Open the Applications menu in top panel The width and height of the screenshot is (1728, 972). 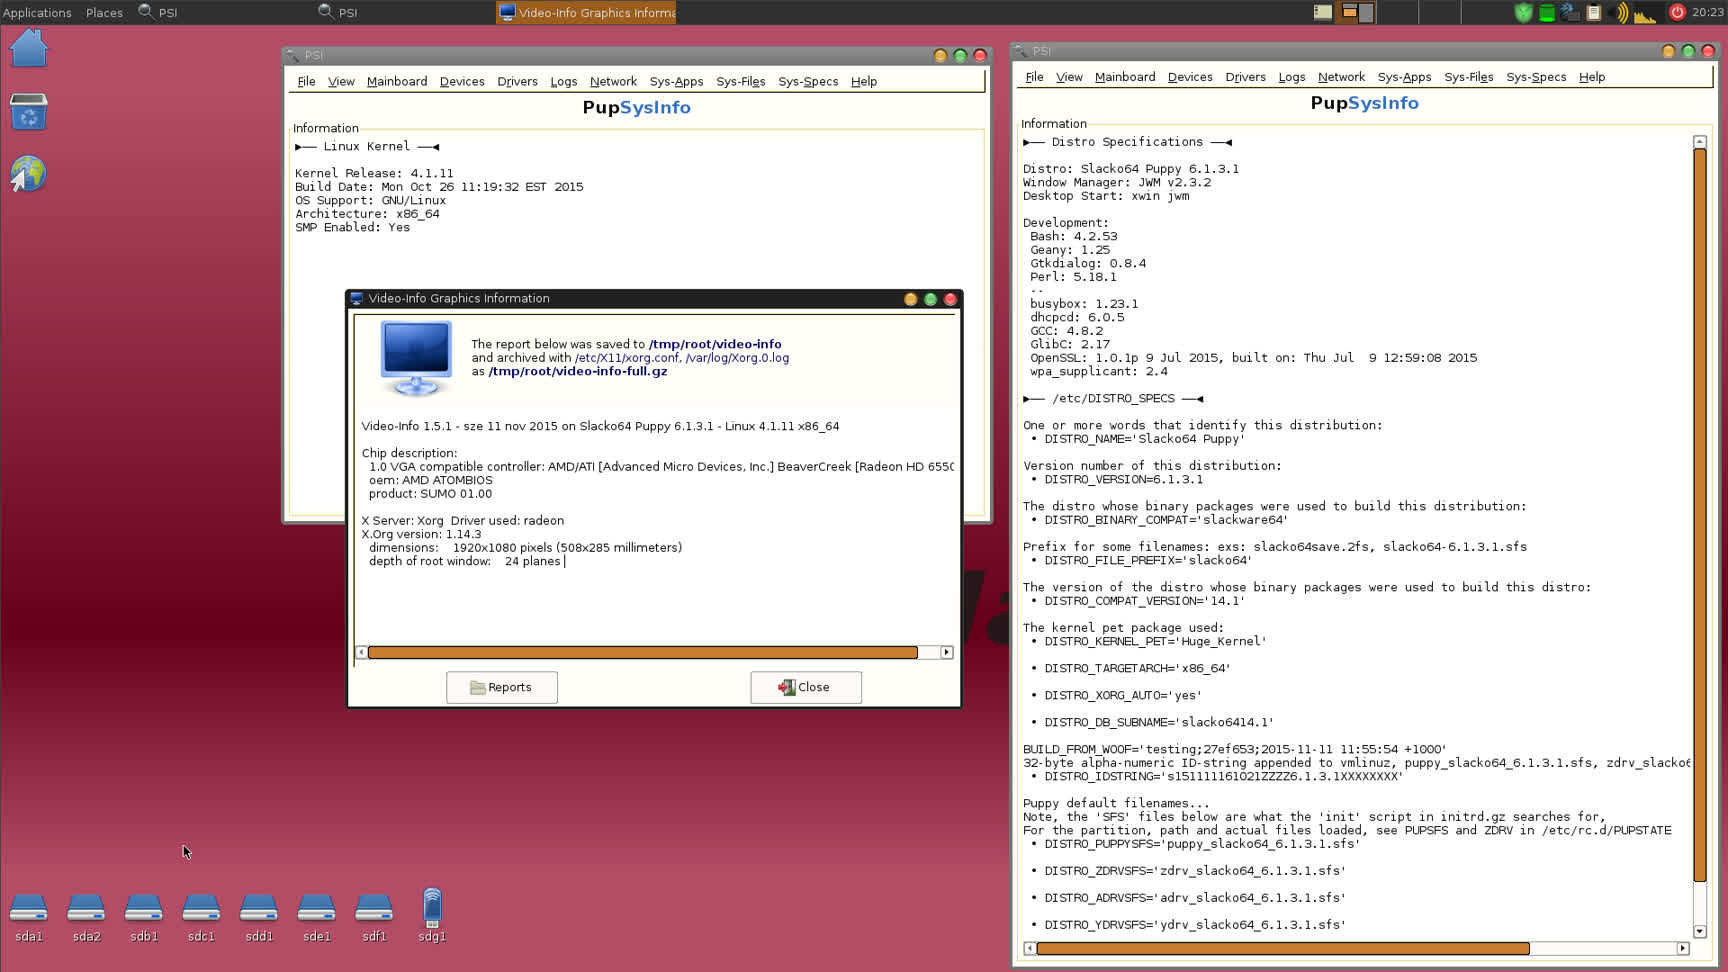pos(37,12)
